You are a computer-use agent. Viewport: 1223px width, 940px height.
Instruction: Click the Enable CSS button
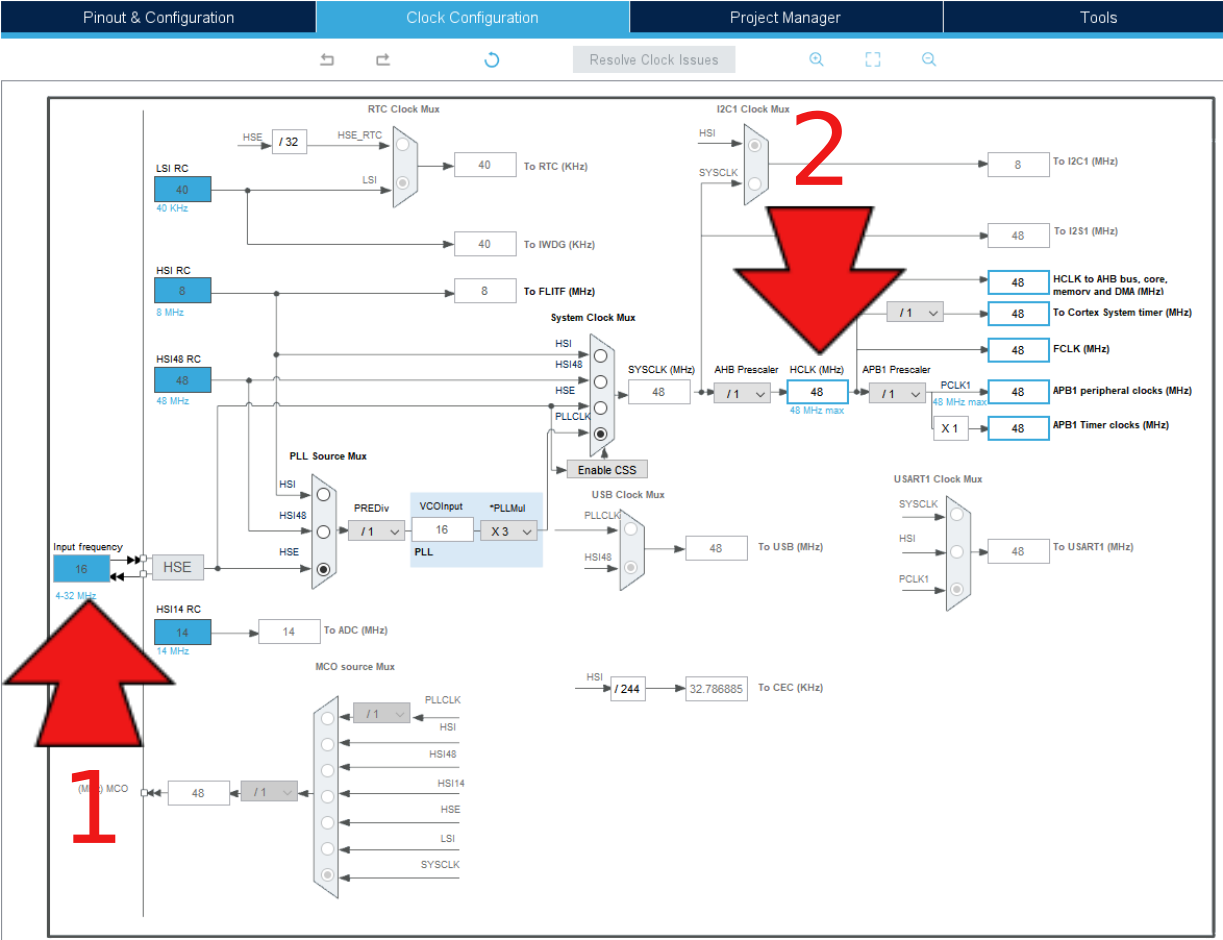pyautogui.click(x=607, y=469)
